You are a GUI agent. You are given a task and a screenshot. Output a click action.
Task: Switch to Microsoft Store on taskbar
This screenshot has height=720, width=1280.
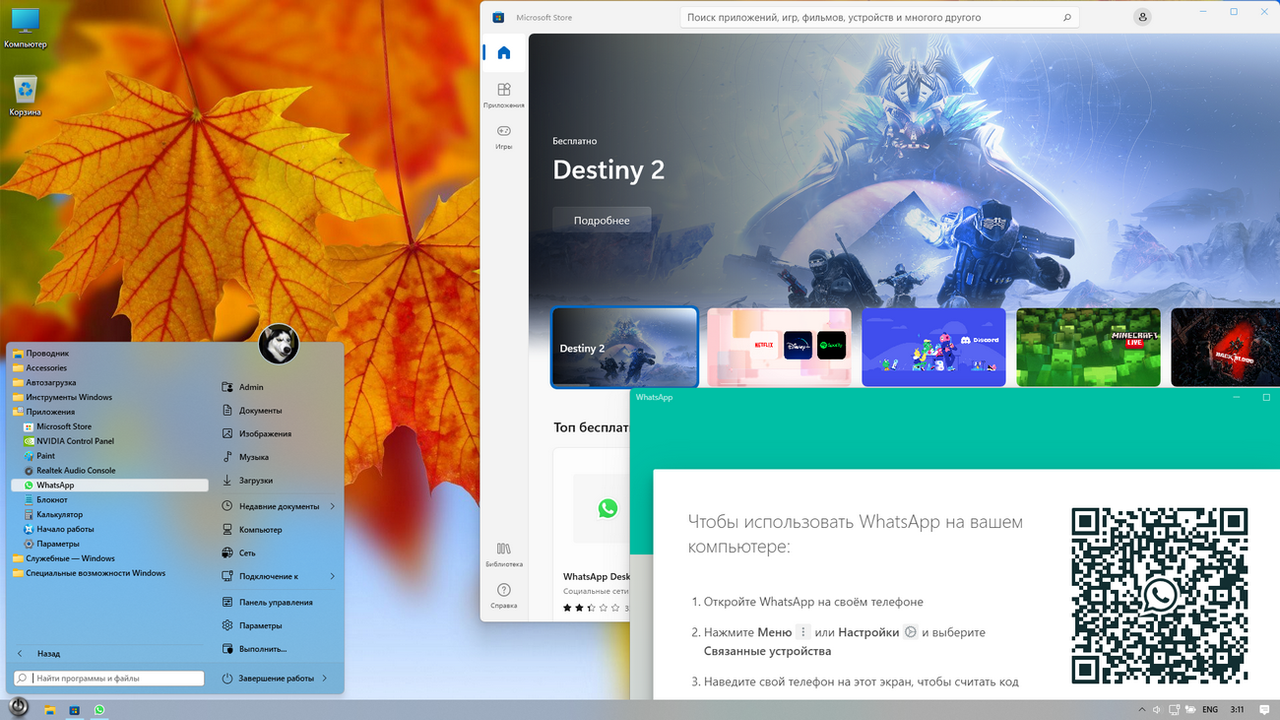tap(74, 710)
